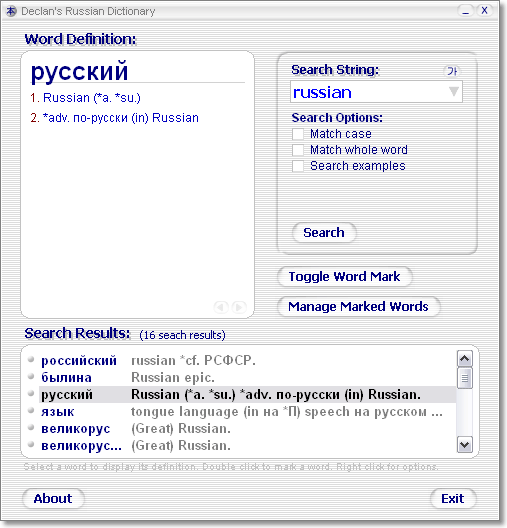Viewport: 507px width, 528px height.
Task: Check the Search examples box
Action: [x=298, y=166]
